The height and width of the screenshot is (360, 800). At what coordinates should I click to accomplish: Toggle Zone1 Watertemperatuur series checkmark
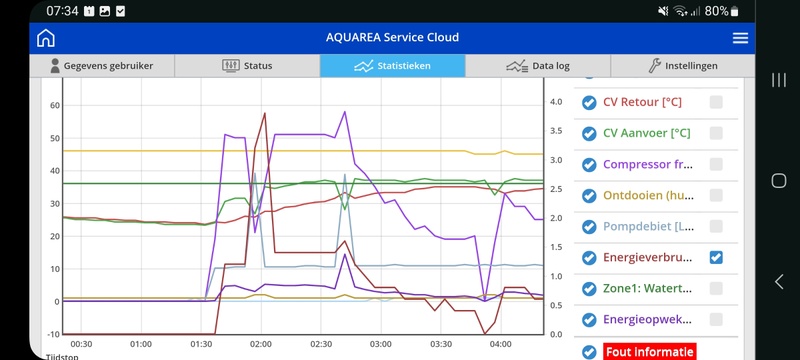[589, 289]
